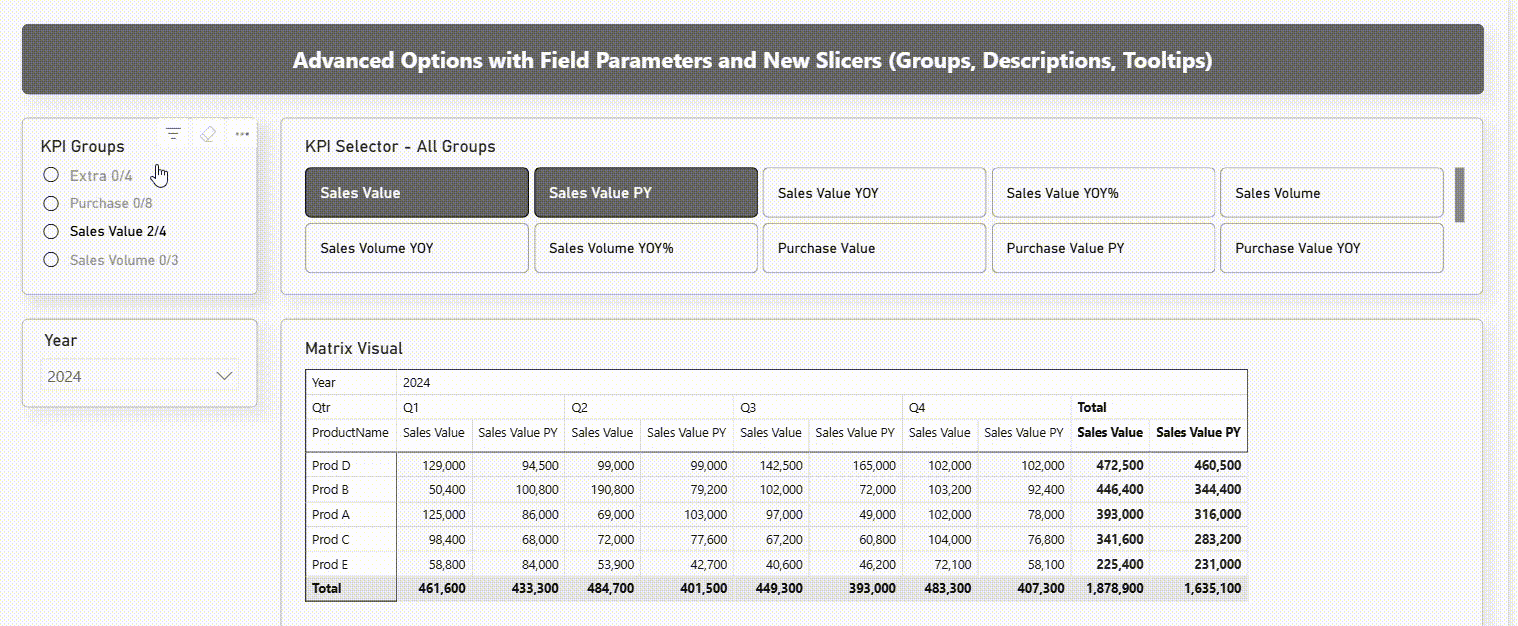
Task: Select the Sales Volume KPI tile
Action: coord(1331,193)
